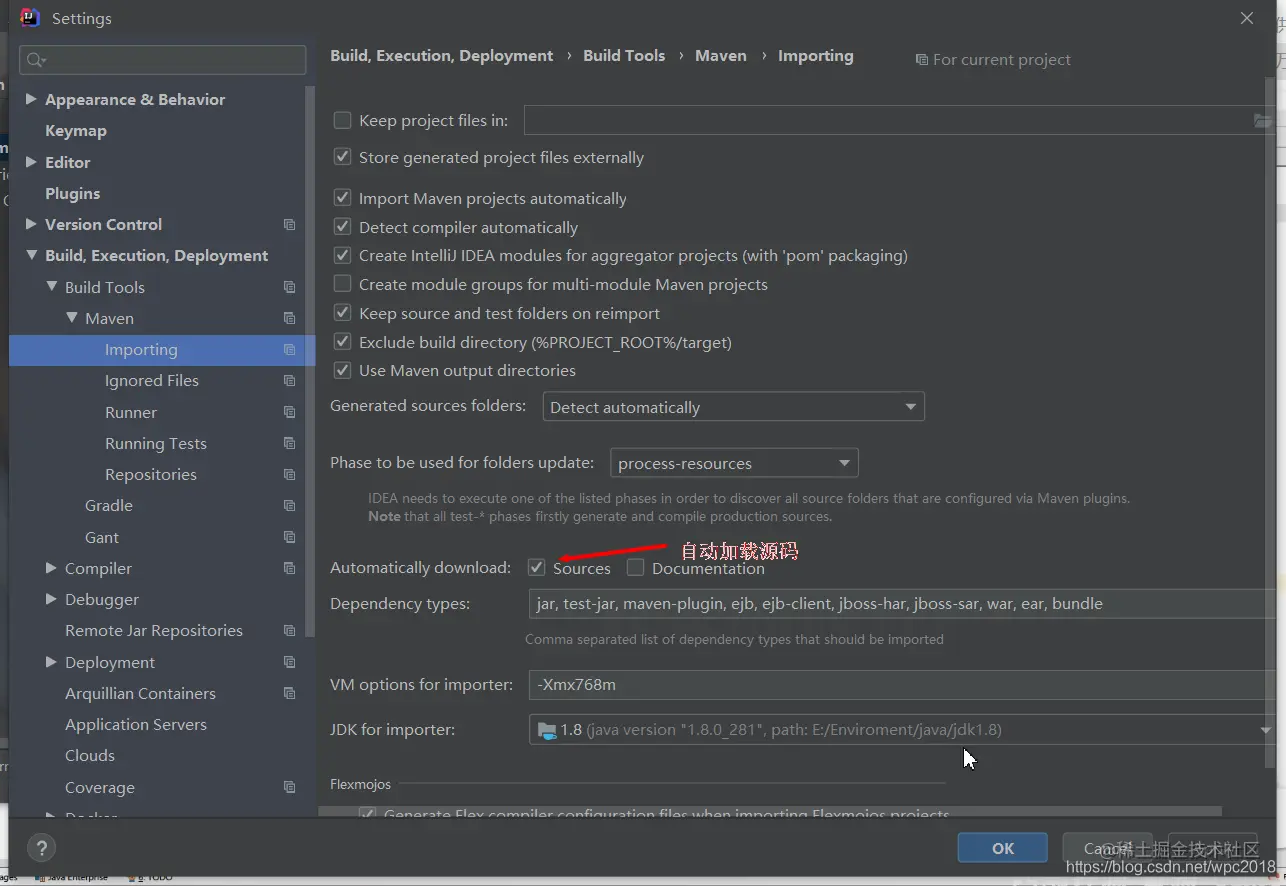This screenshot has width=1286, height=886.
Task: Open the folder browser for project files path
Action: 1263,121
